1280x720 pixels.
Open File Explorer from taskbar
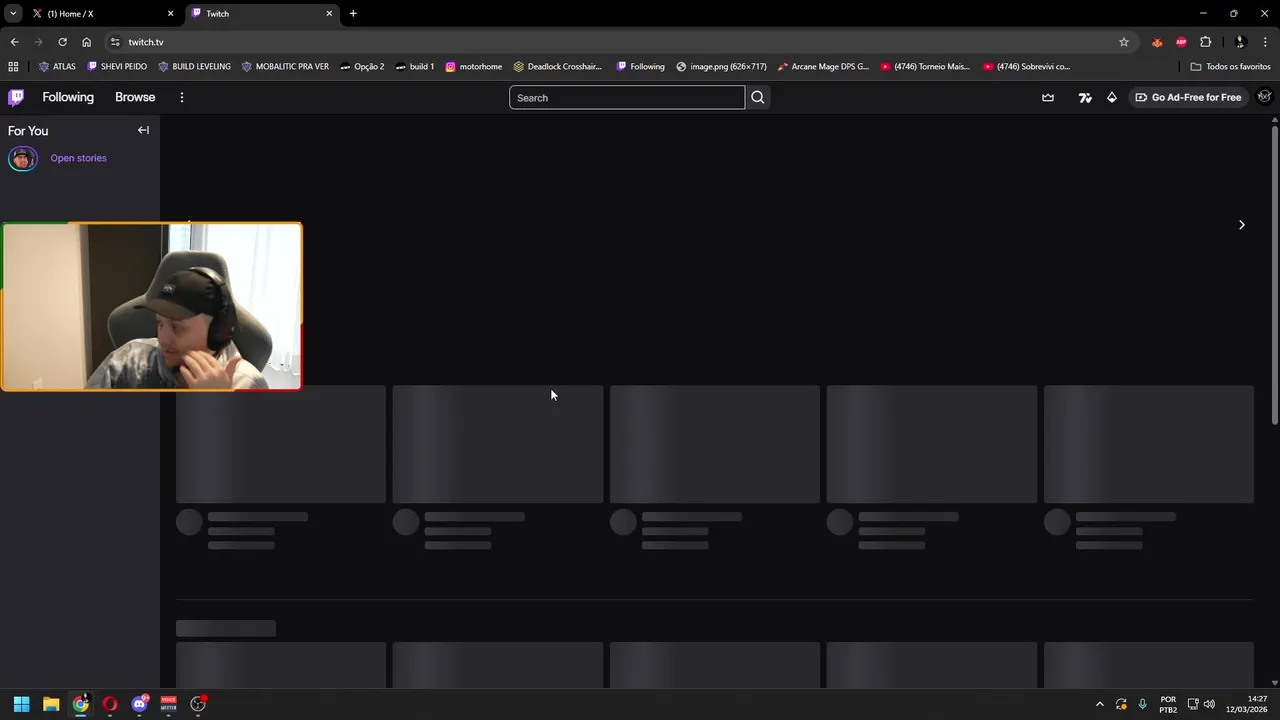51,704
